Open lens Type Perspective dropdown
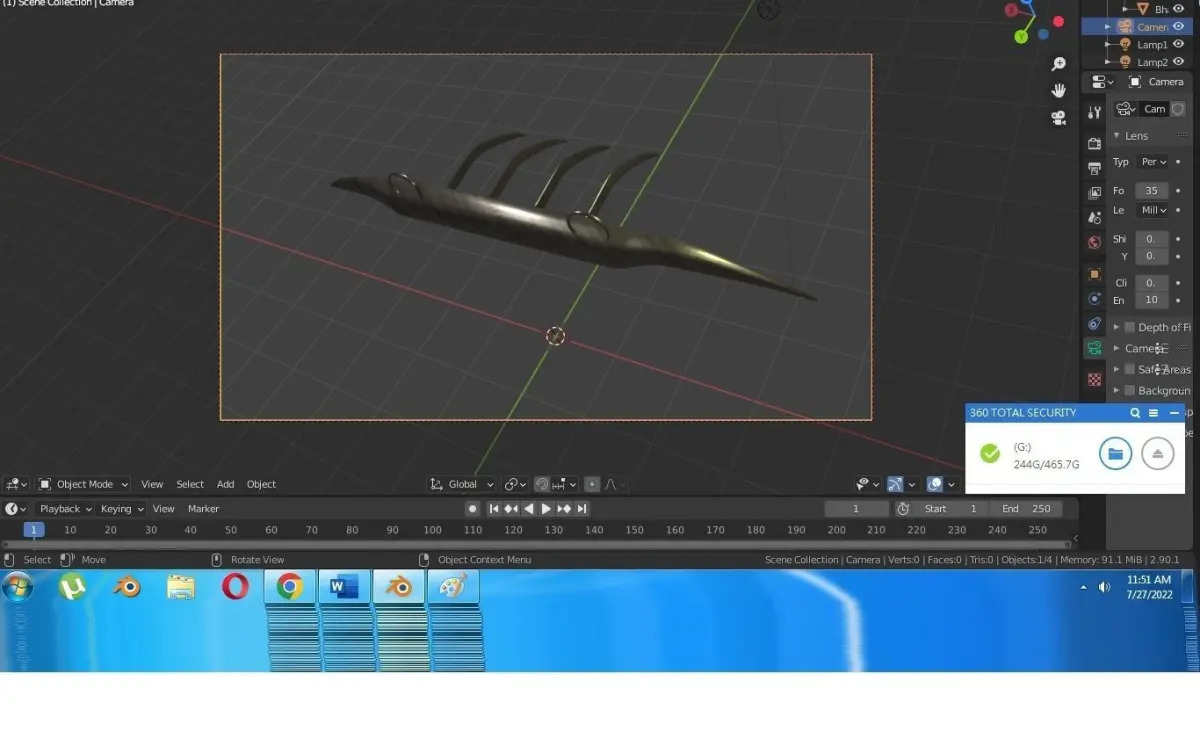1200x739 pixels. pyautogui.click(x=1153, y=162)
